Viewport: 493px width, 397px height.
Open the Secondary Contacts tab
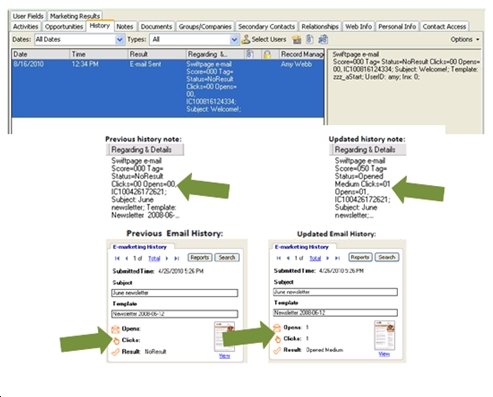click(266, 26)
